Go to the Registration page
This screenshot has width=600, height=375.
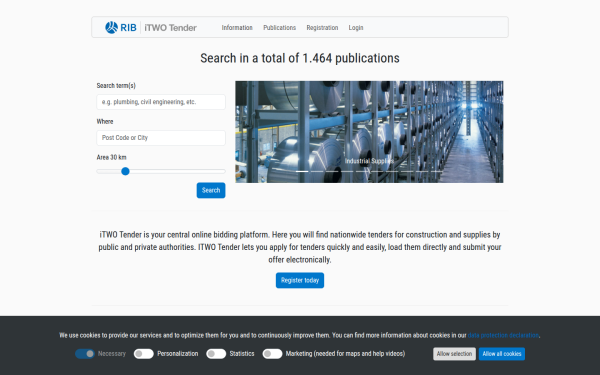click(322, 28)
